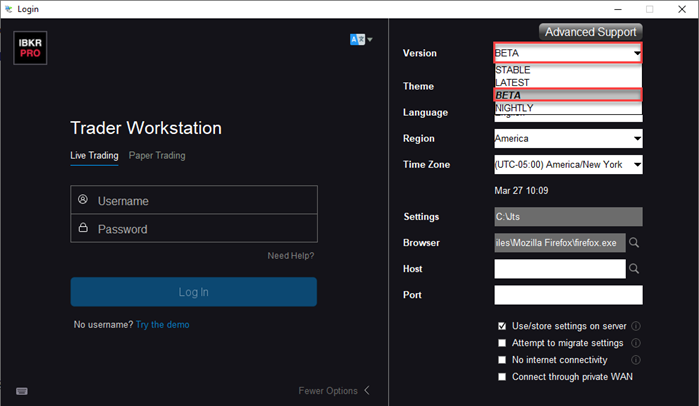
Task: Click info icon beside Use/store settings on server
Action: pyautogui.click(x=636, y=326)
